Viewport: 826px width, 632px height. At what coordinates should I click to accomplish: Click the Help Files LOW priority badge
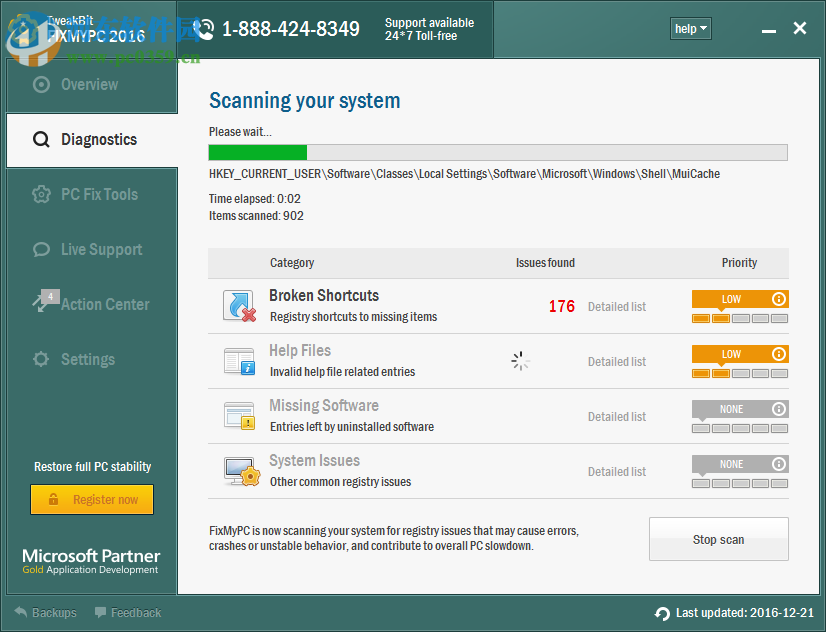tap(740, 354)
